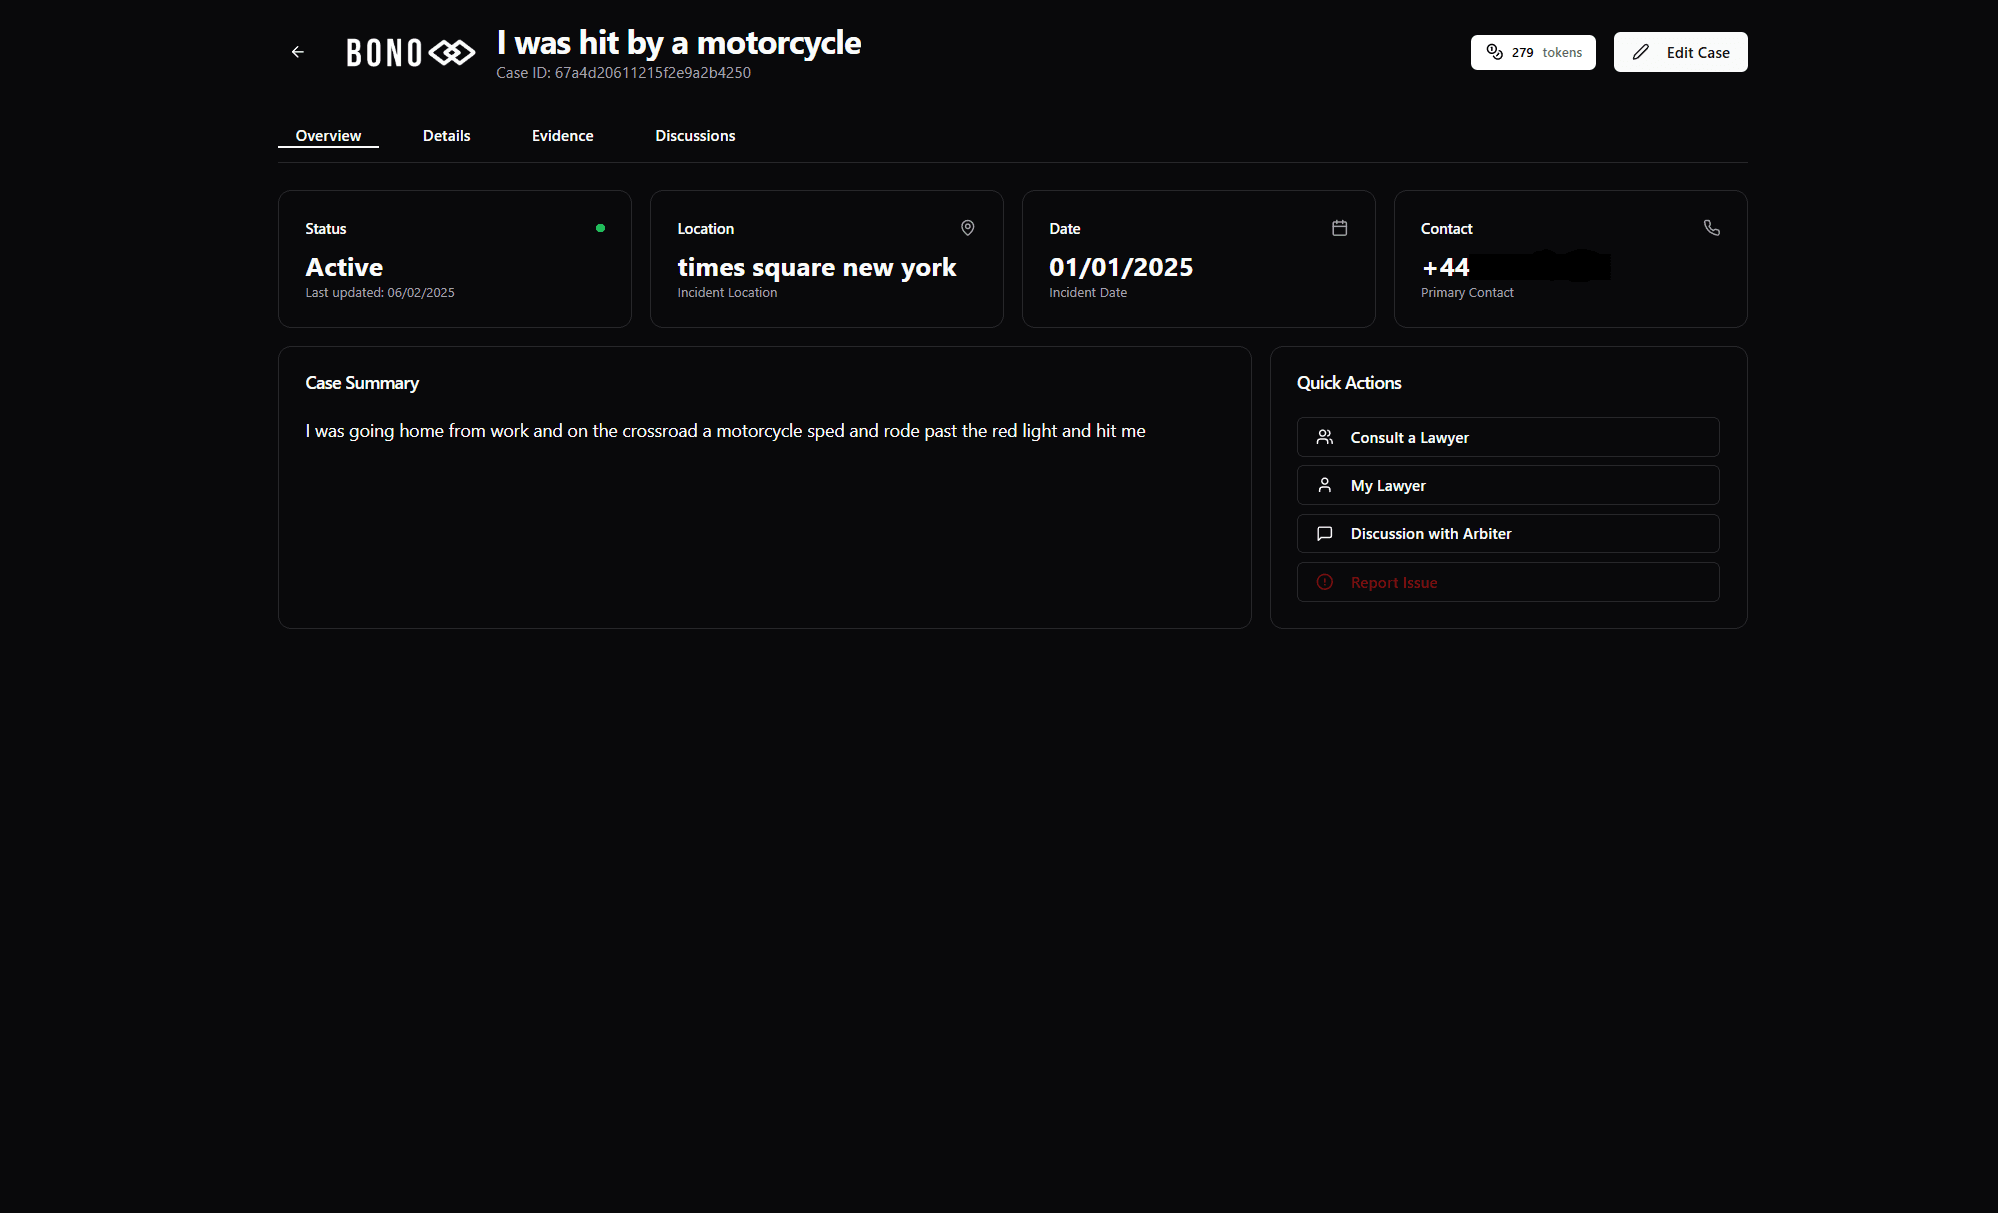
Task: Select Consult a Lawyer action
Action: click(1508, 437)
